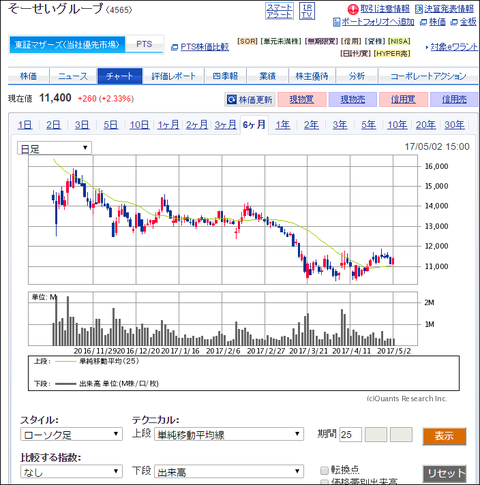
Task: Click the 現物売 sell button
Action: point(353,99)
